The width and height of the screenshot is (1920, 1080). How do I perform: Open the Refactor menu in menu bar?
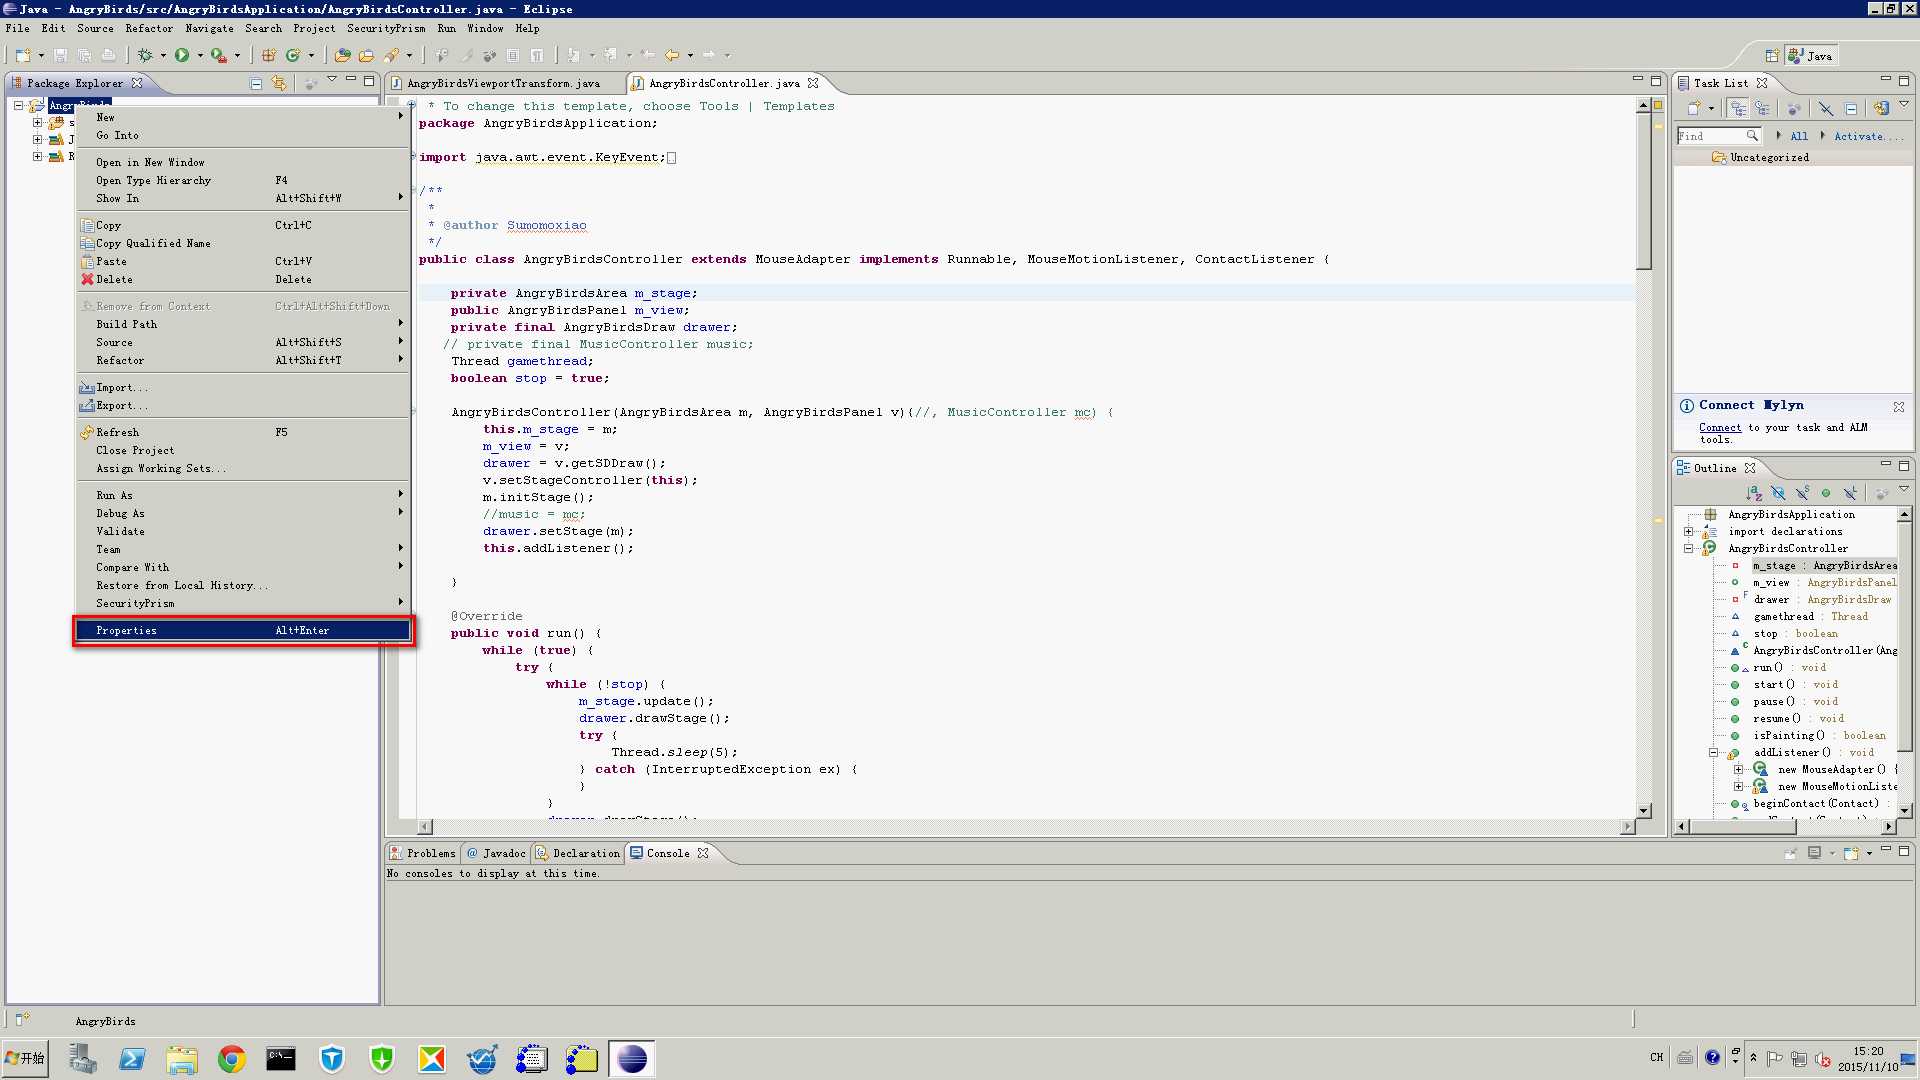[x=149, y=28]
